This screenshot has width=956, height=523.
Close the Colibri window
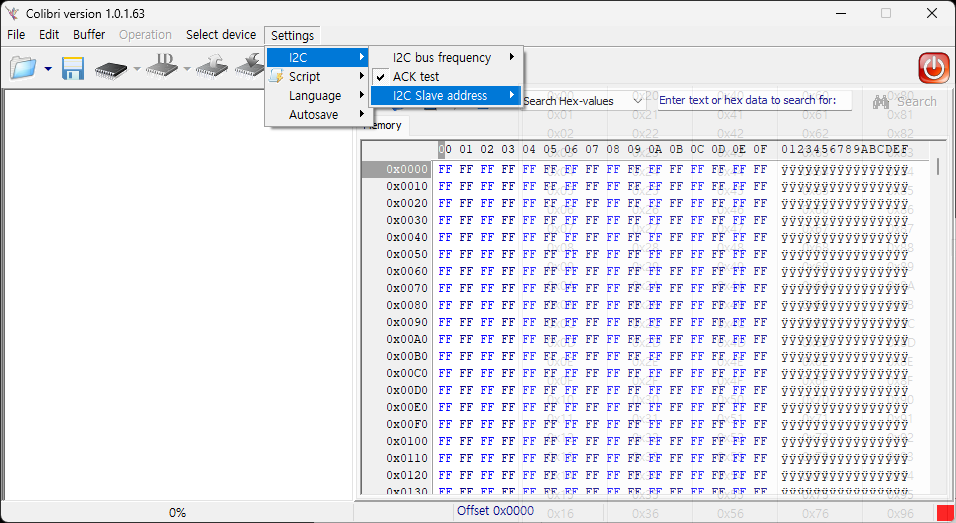coord(932,13)
